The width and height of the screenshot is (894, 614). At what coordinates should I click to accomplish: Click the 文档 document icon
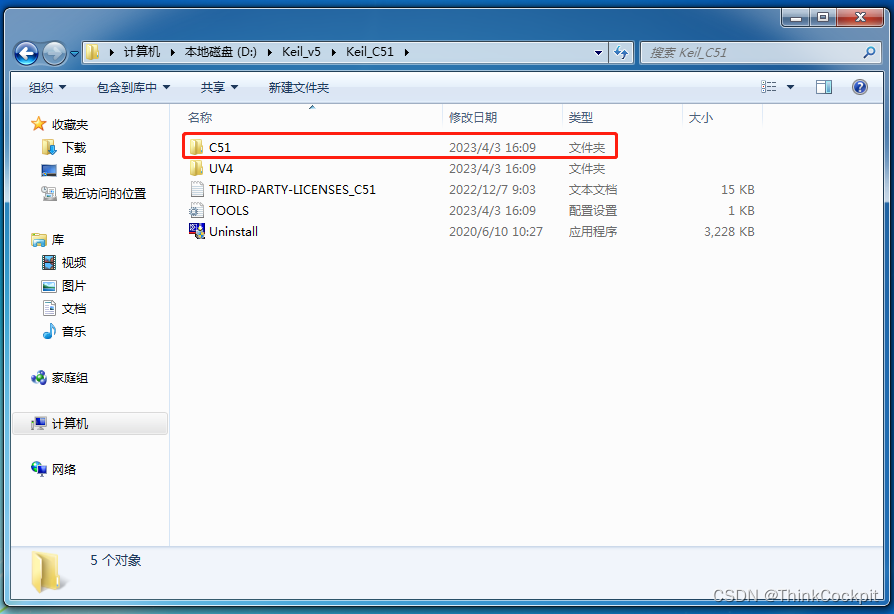coord(50,308)
